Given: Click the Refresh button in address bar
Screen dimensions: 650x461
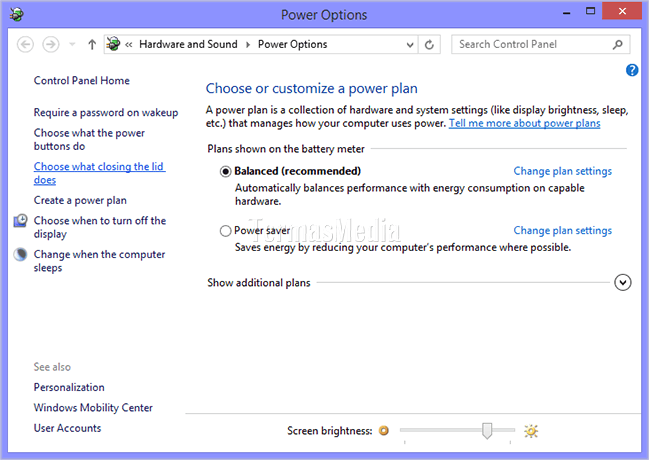Looking at the screenshot, I should click(430, 44).
